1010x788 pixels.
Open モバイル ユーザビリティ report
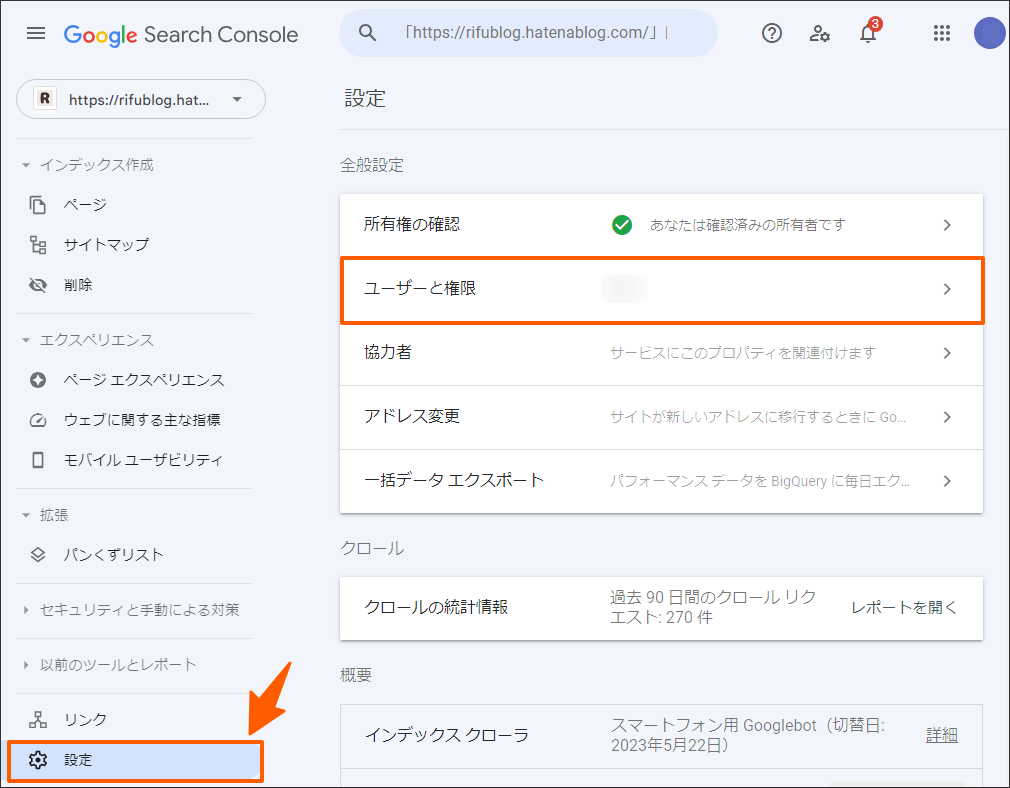(143, 460)
